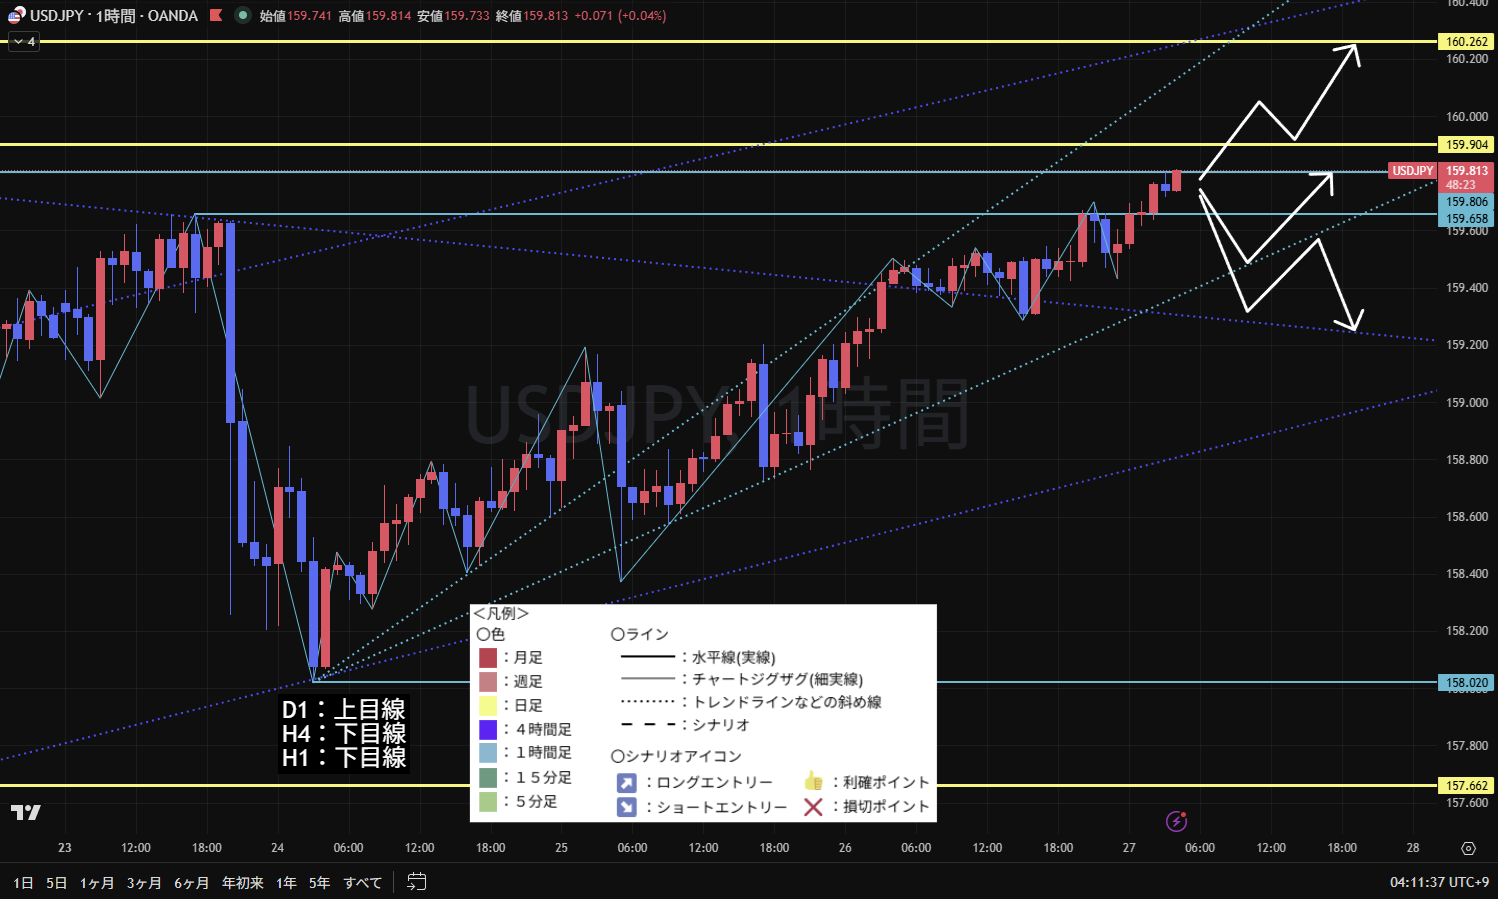Click the green market status indicator
Viewport: 1498px width, 899px height.
[243, 15]
